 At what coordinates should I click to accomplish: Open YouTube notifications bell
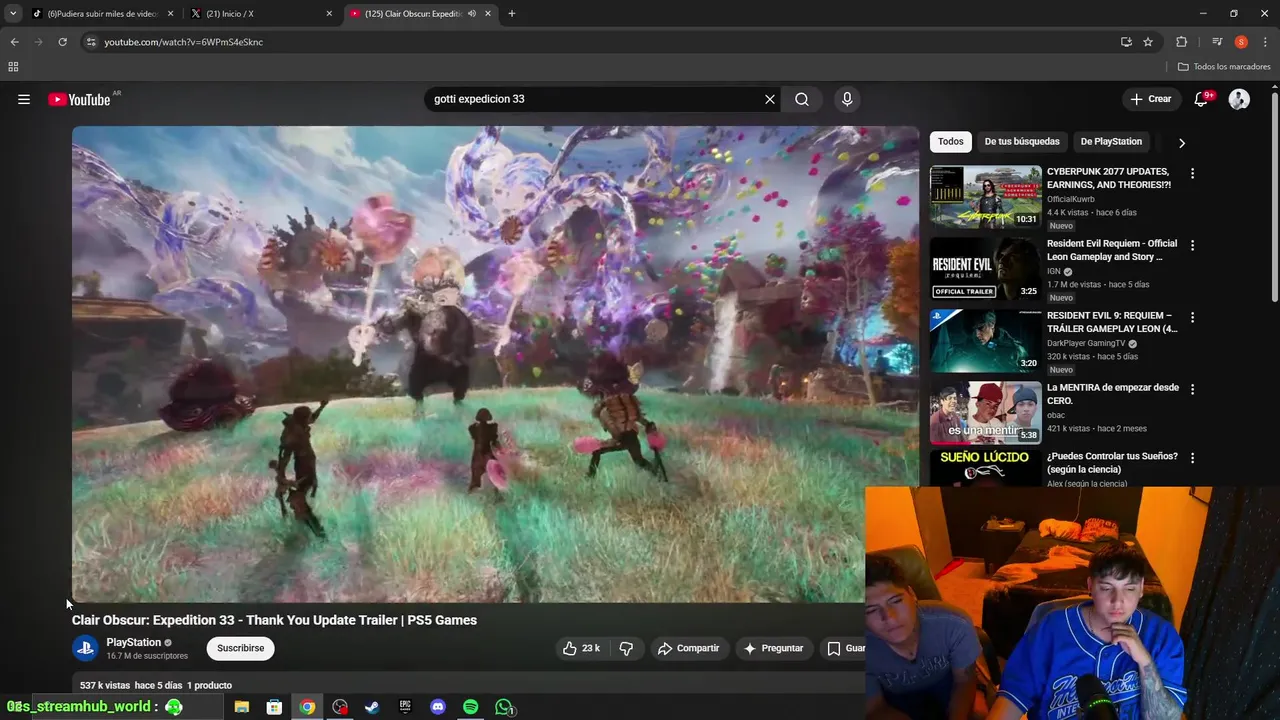(x=1202, y=99)
